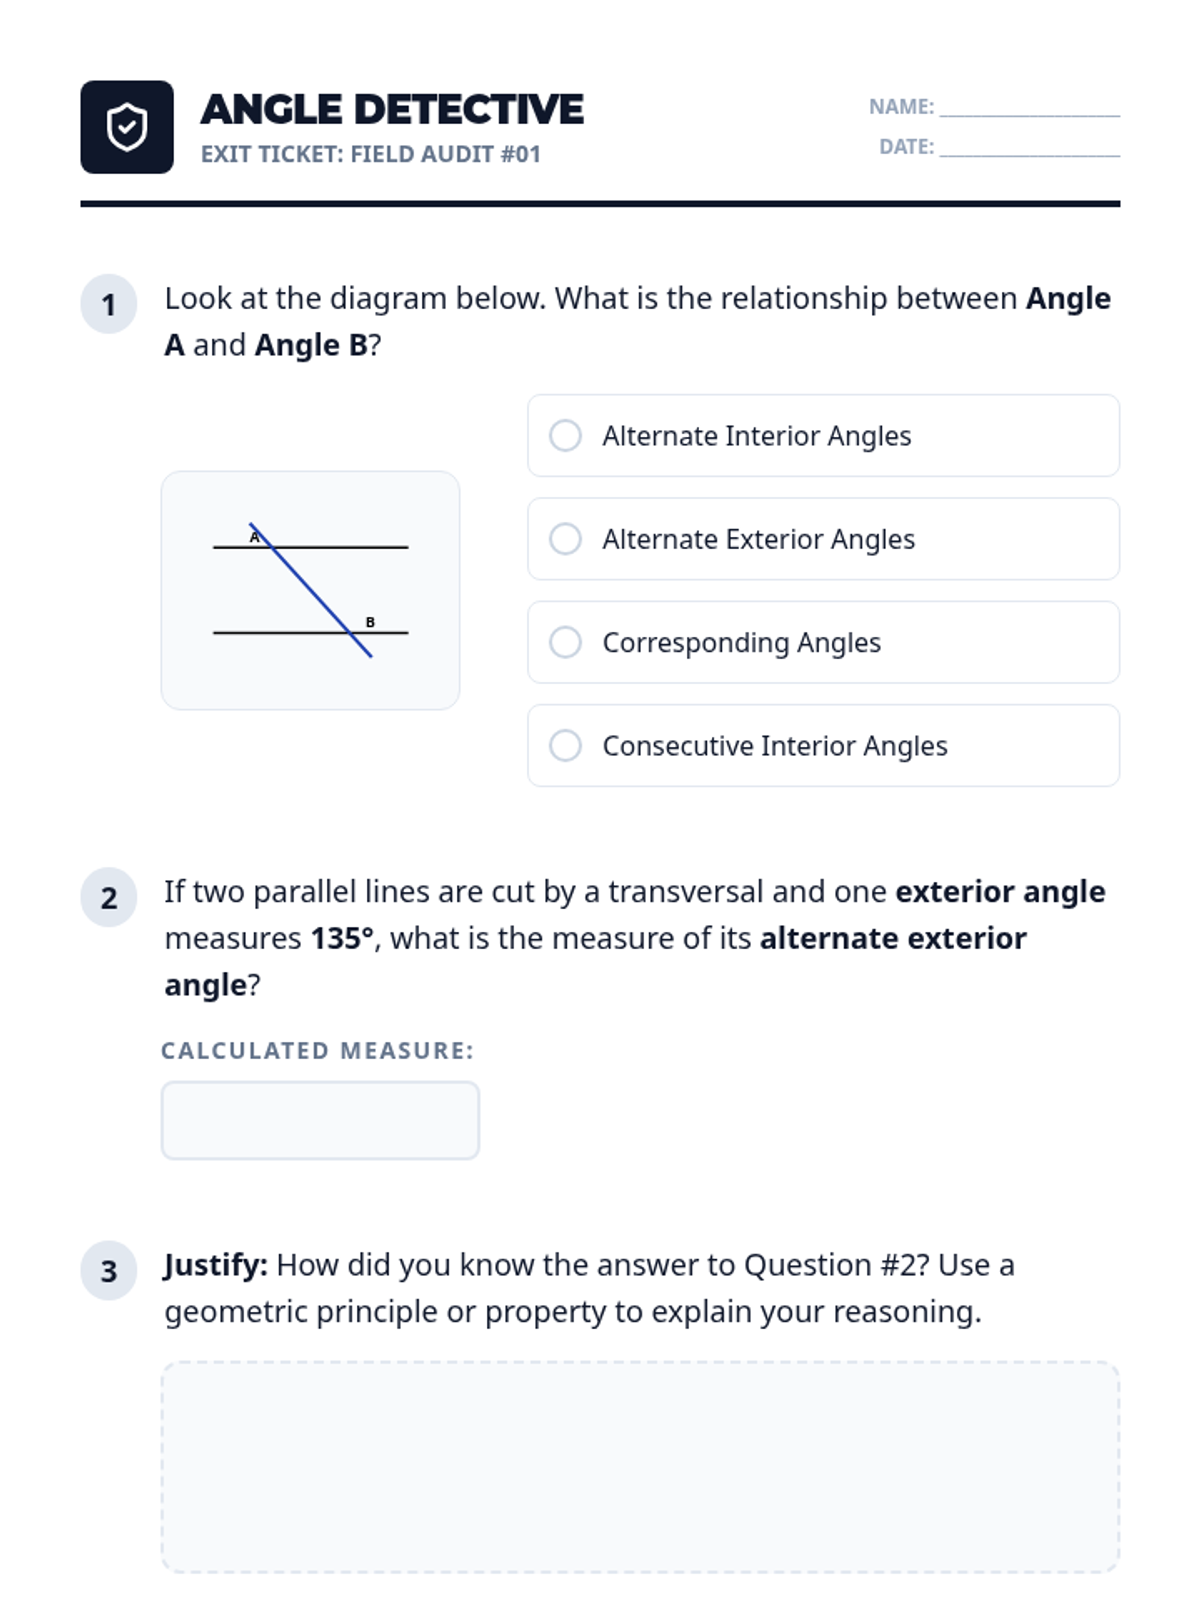Click the CALCULATED MEASURE label text

tap(317, 1051)
